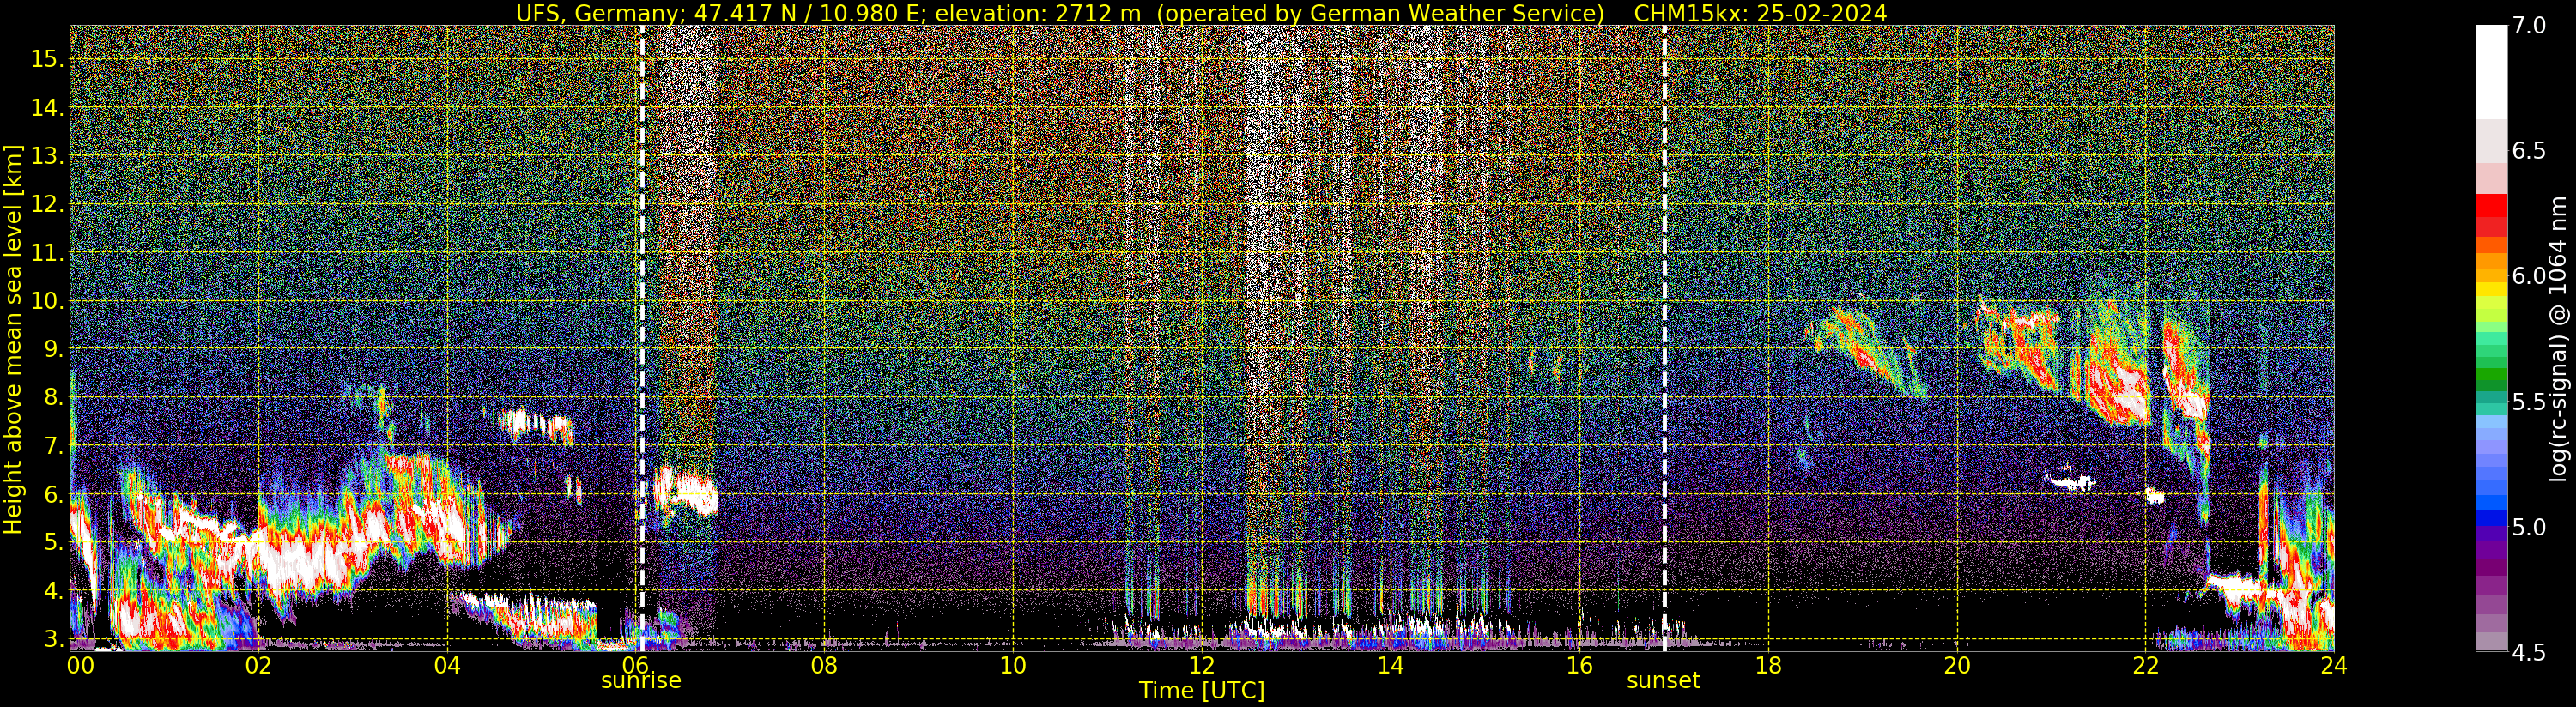Click the '16' time axis tick label
The image size is (2576, 707).
point(1579,665)
